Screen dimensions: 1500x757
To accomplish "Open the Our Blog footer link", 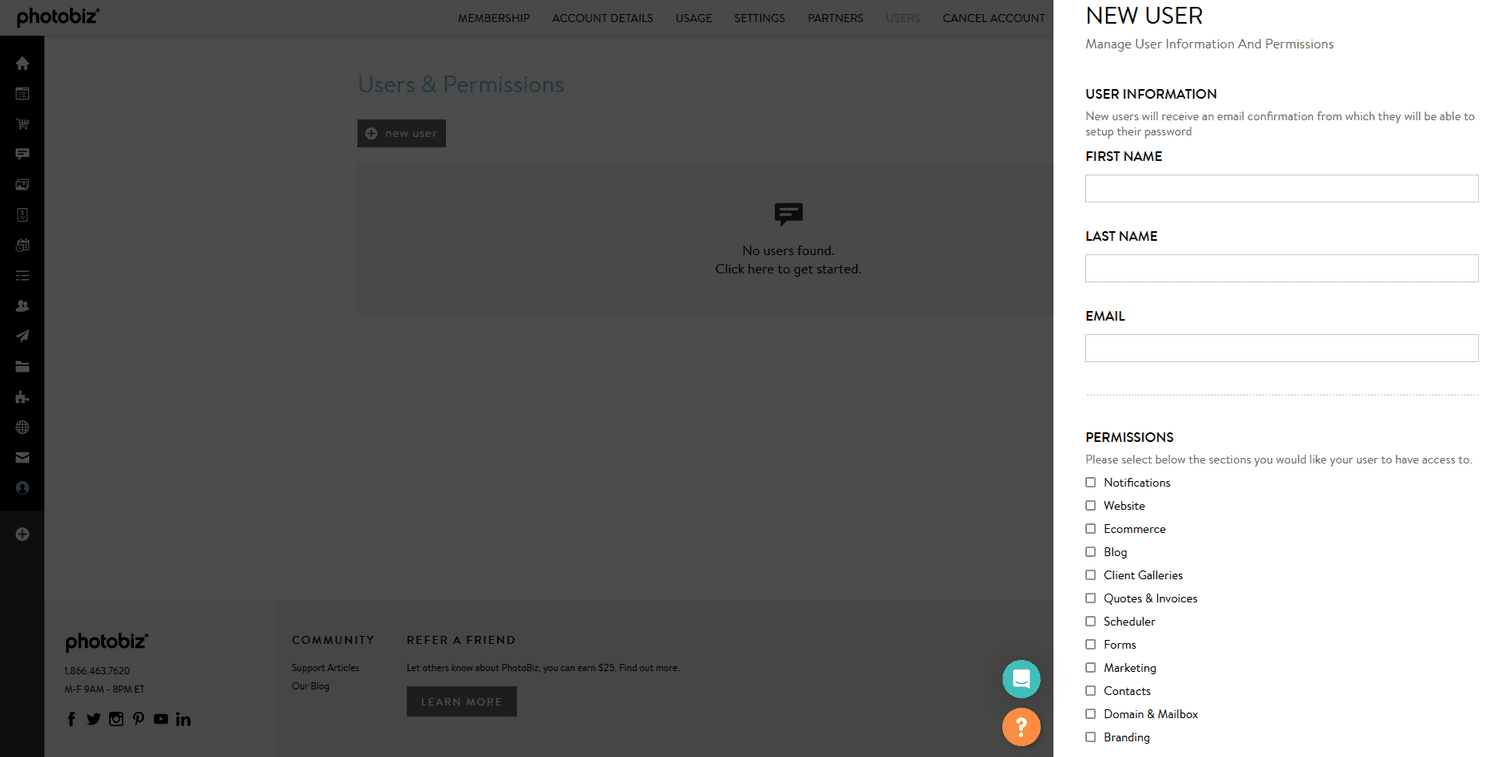I will point(310,686).
